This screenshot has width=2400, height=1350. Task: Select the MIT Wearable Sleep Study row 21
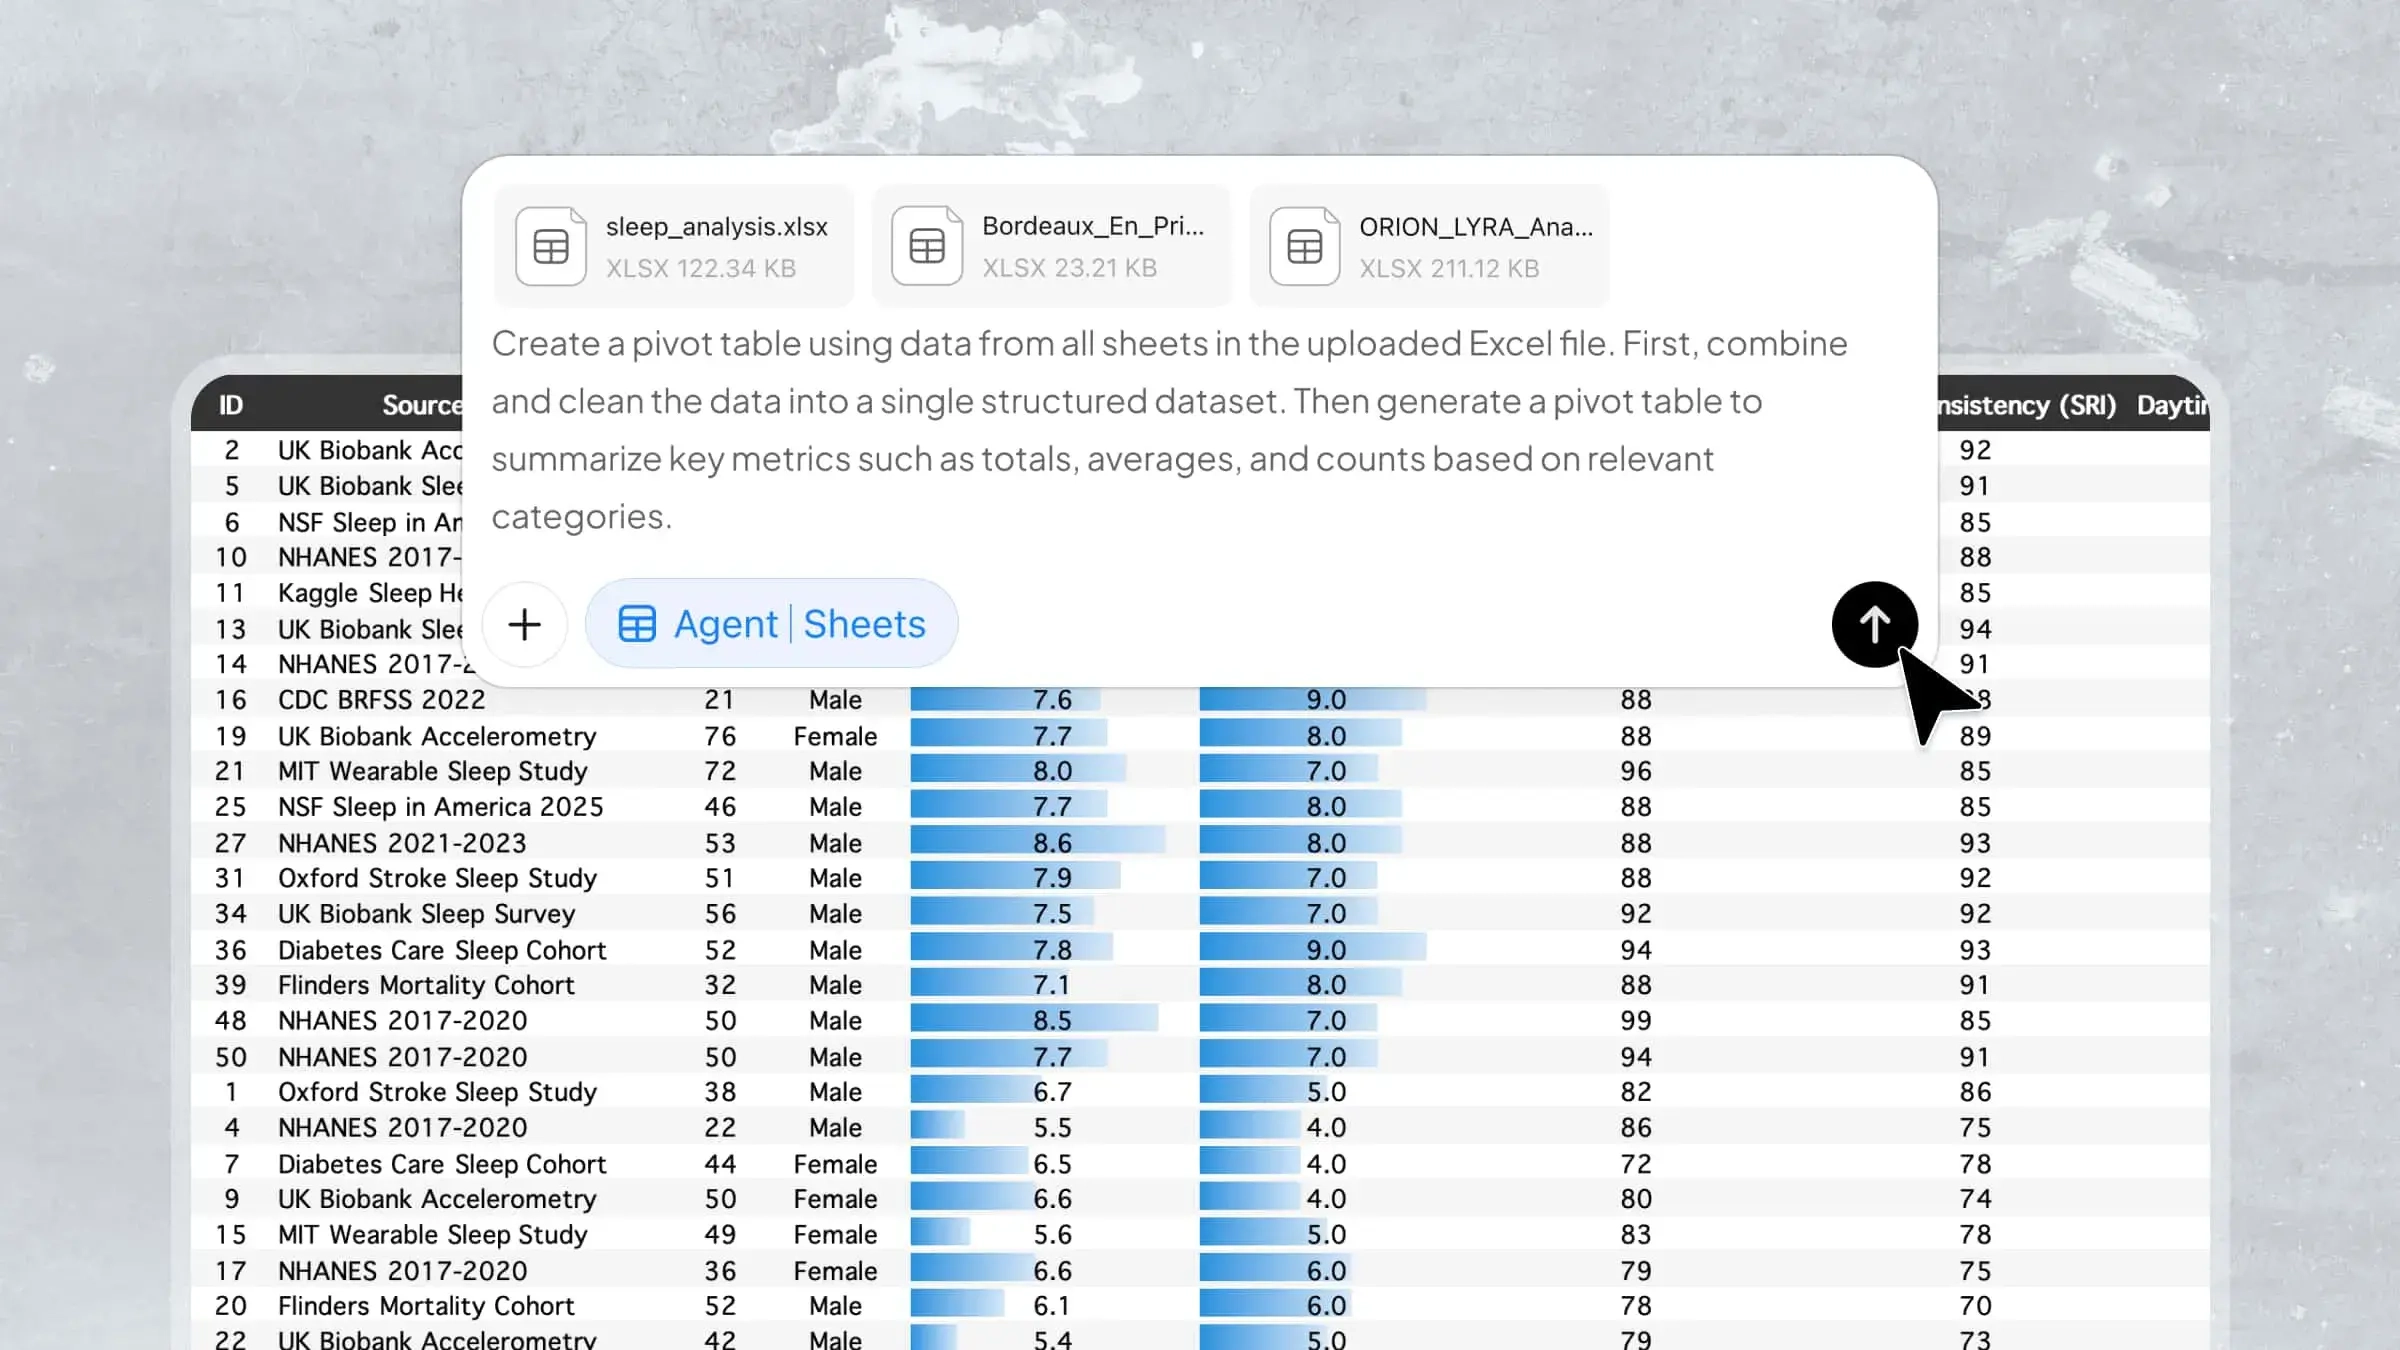1200,771
